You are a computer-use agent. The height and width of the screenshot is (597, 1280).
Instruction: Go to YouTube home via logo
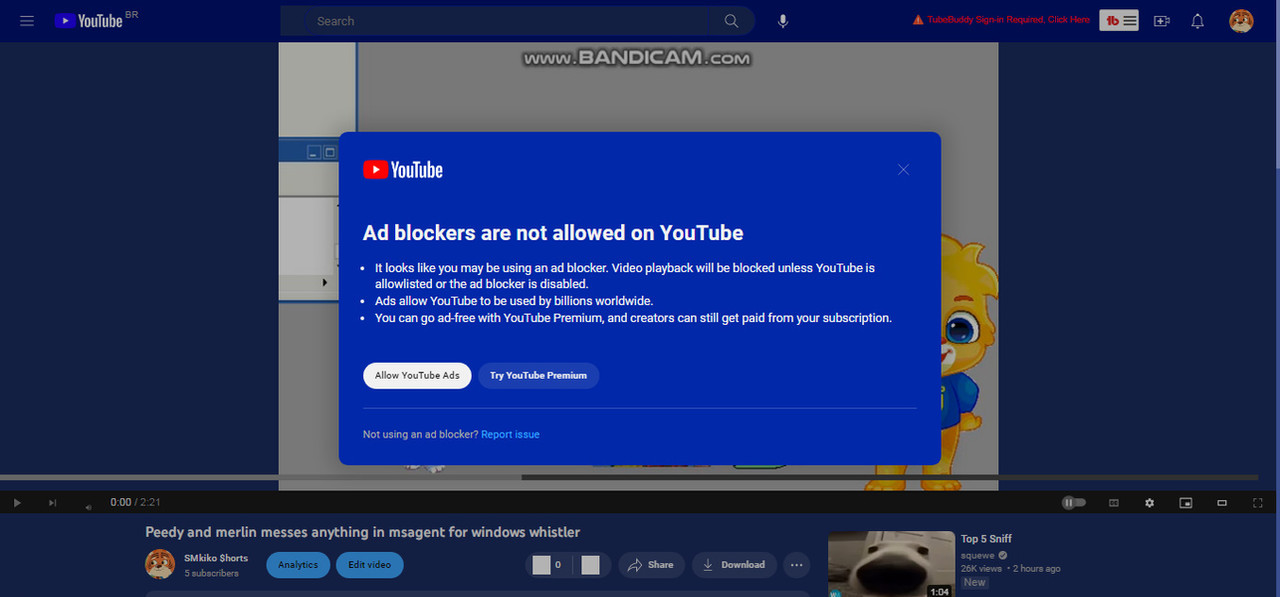[x=88, y=21]
